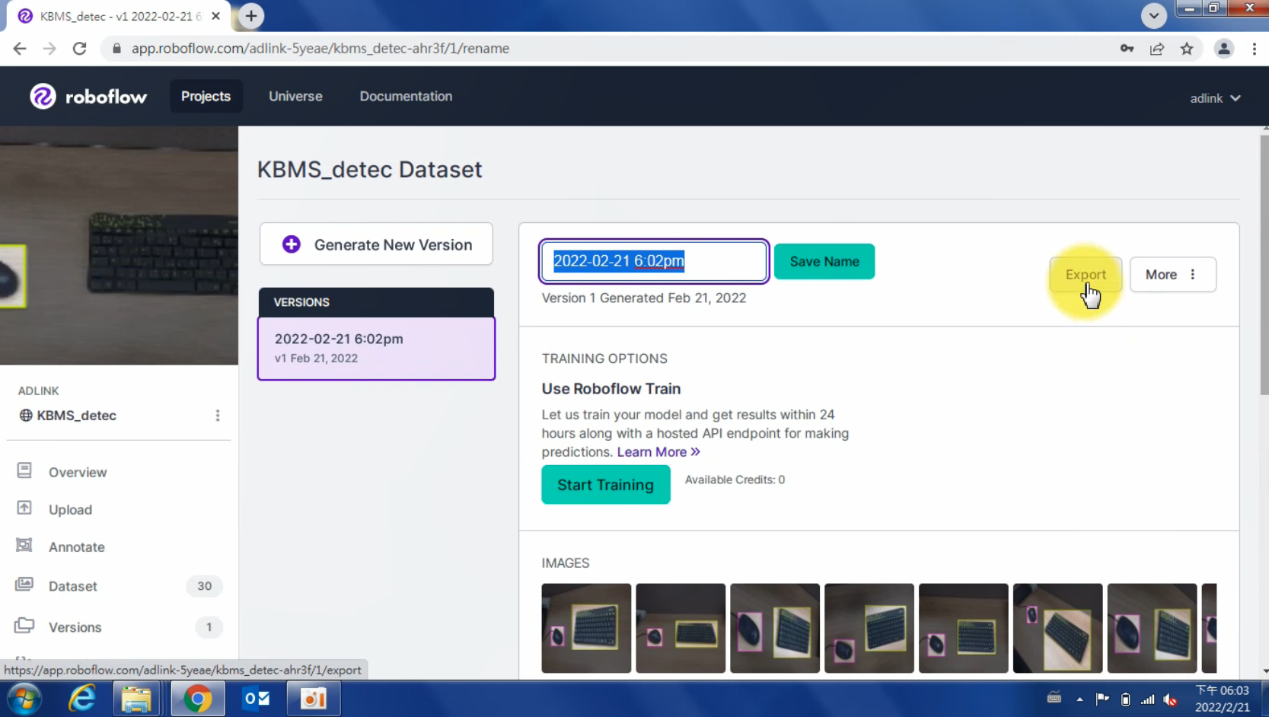Expand the adlink account dropdown
The image size is (1269, 717).
coord(1215,98)
